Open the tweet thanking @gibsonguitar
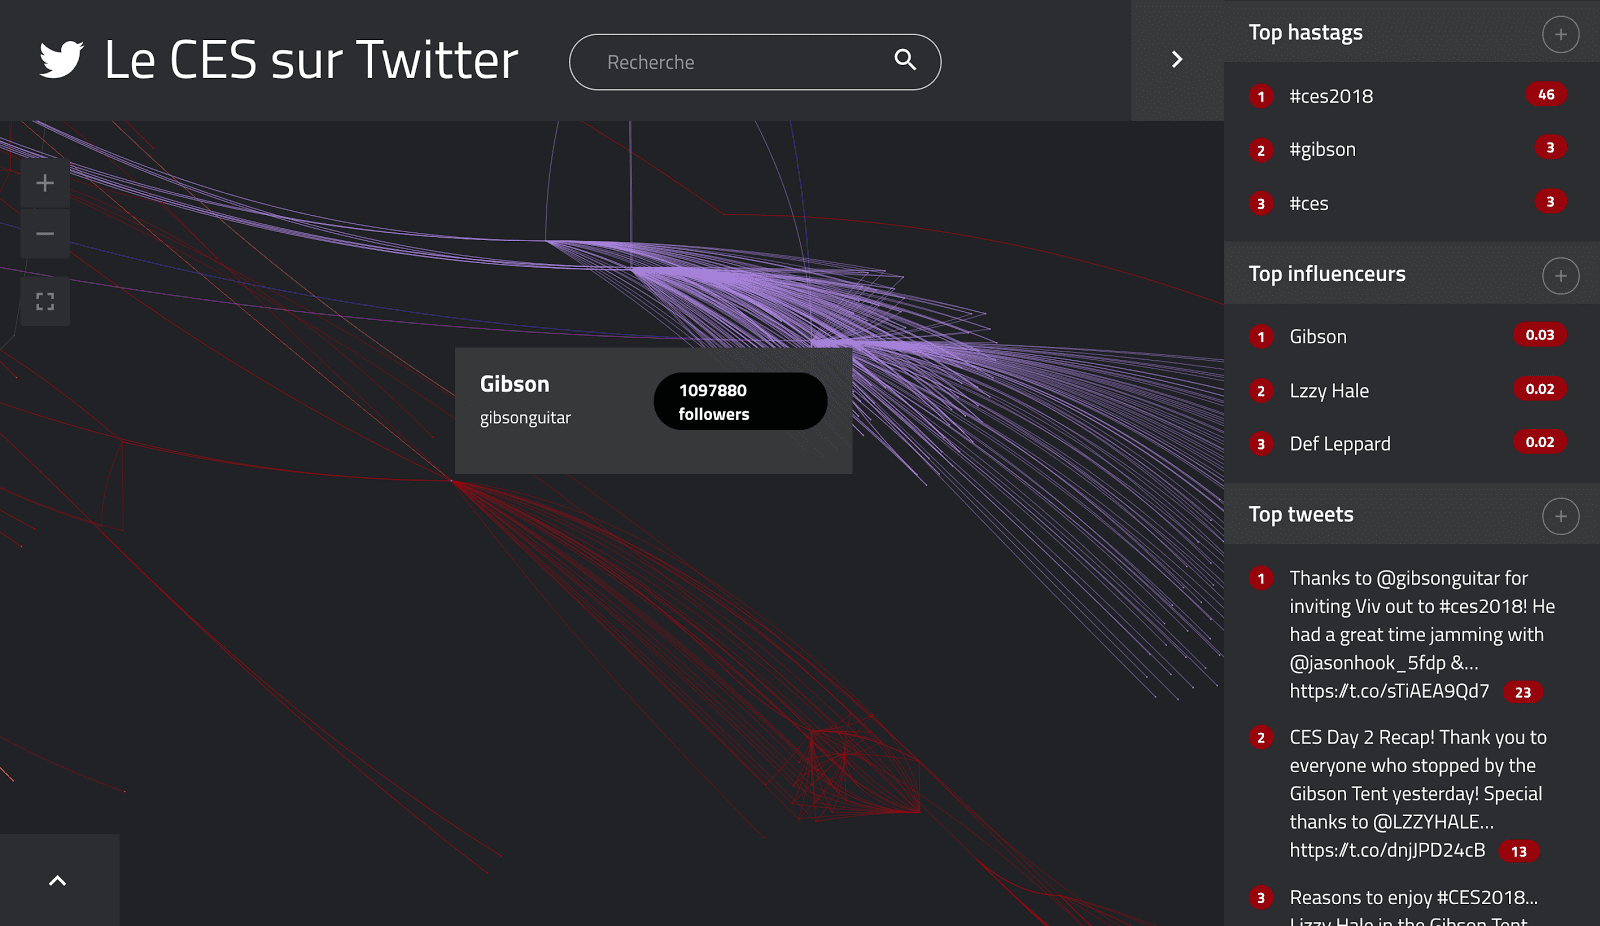1600x926 pixels. point(1421,634)
